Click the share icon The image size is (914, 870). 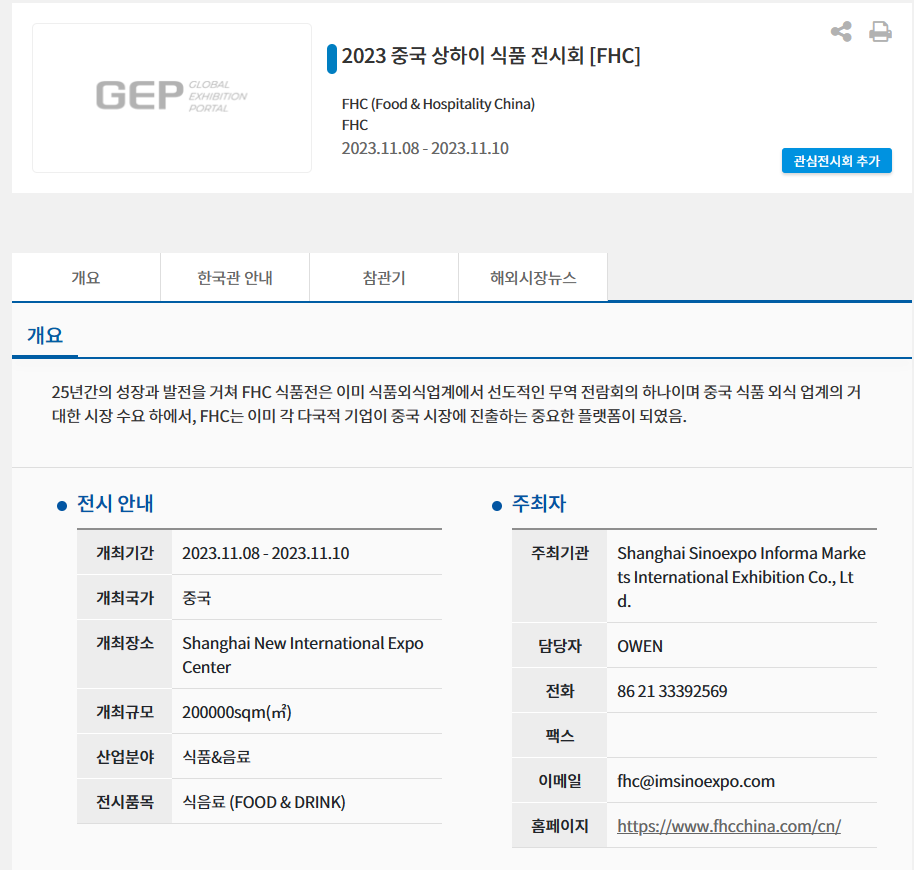(x=841, y=31)
